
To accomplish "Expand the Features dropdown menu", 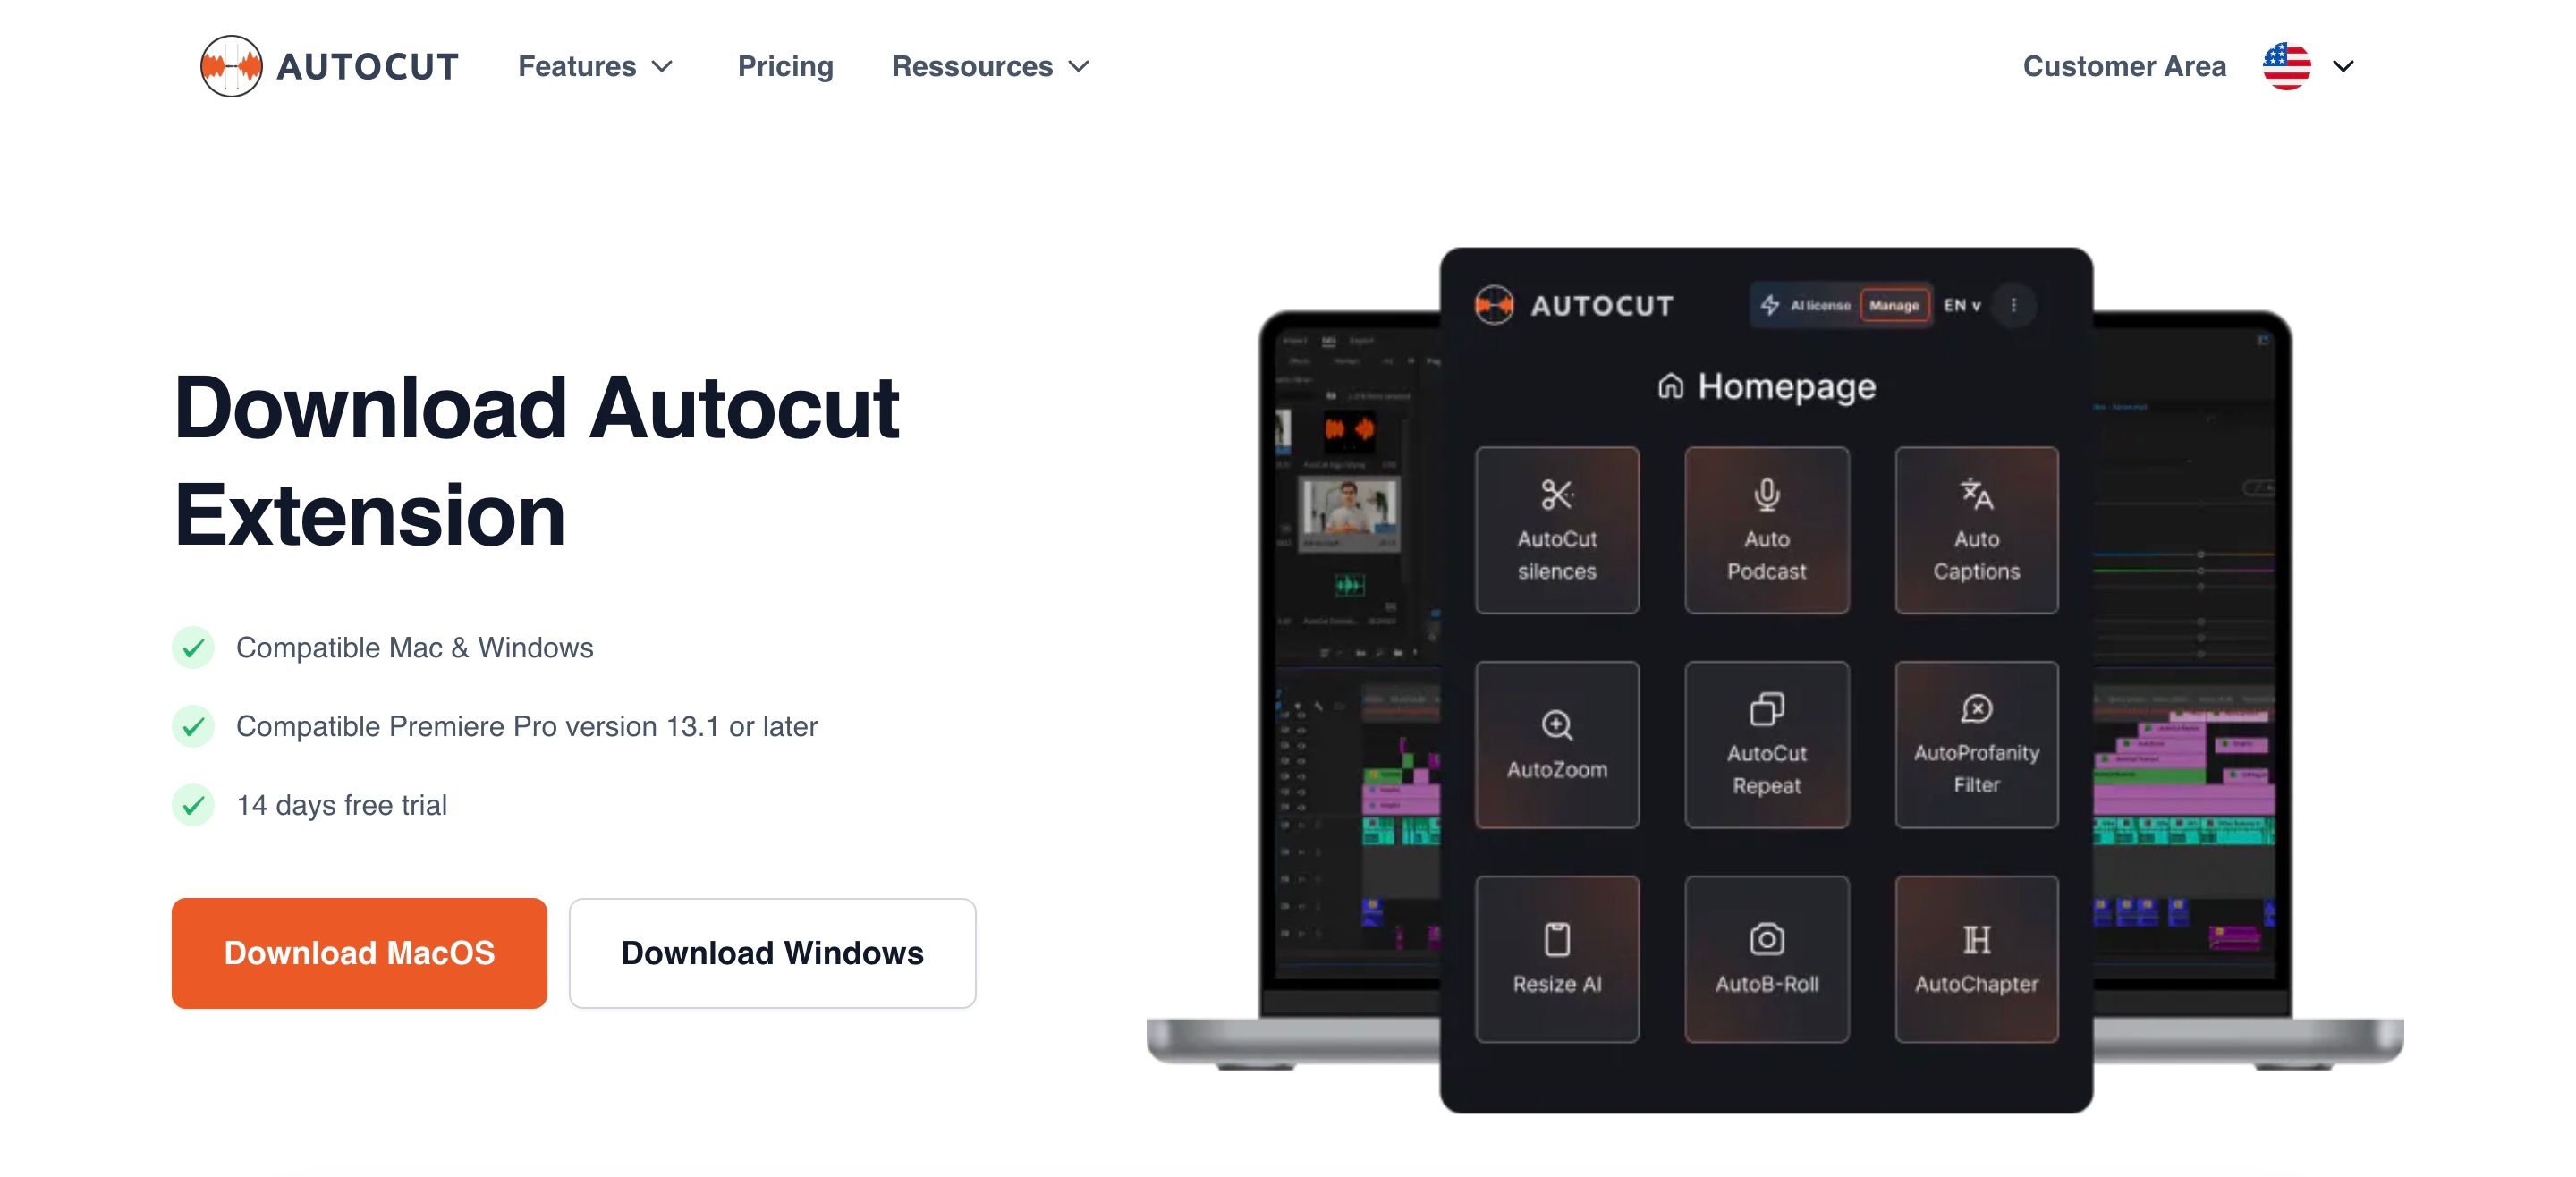I will (x=595, y=66).
